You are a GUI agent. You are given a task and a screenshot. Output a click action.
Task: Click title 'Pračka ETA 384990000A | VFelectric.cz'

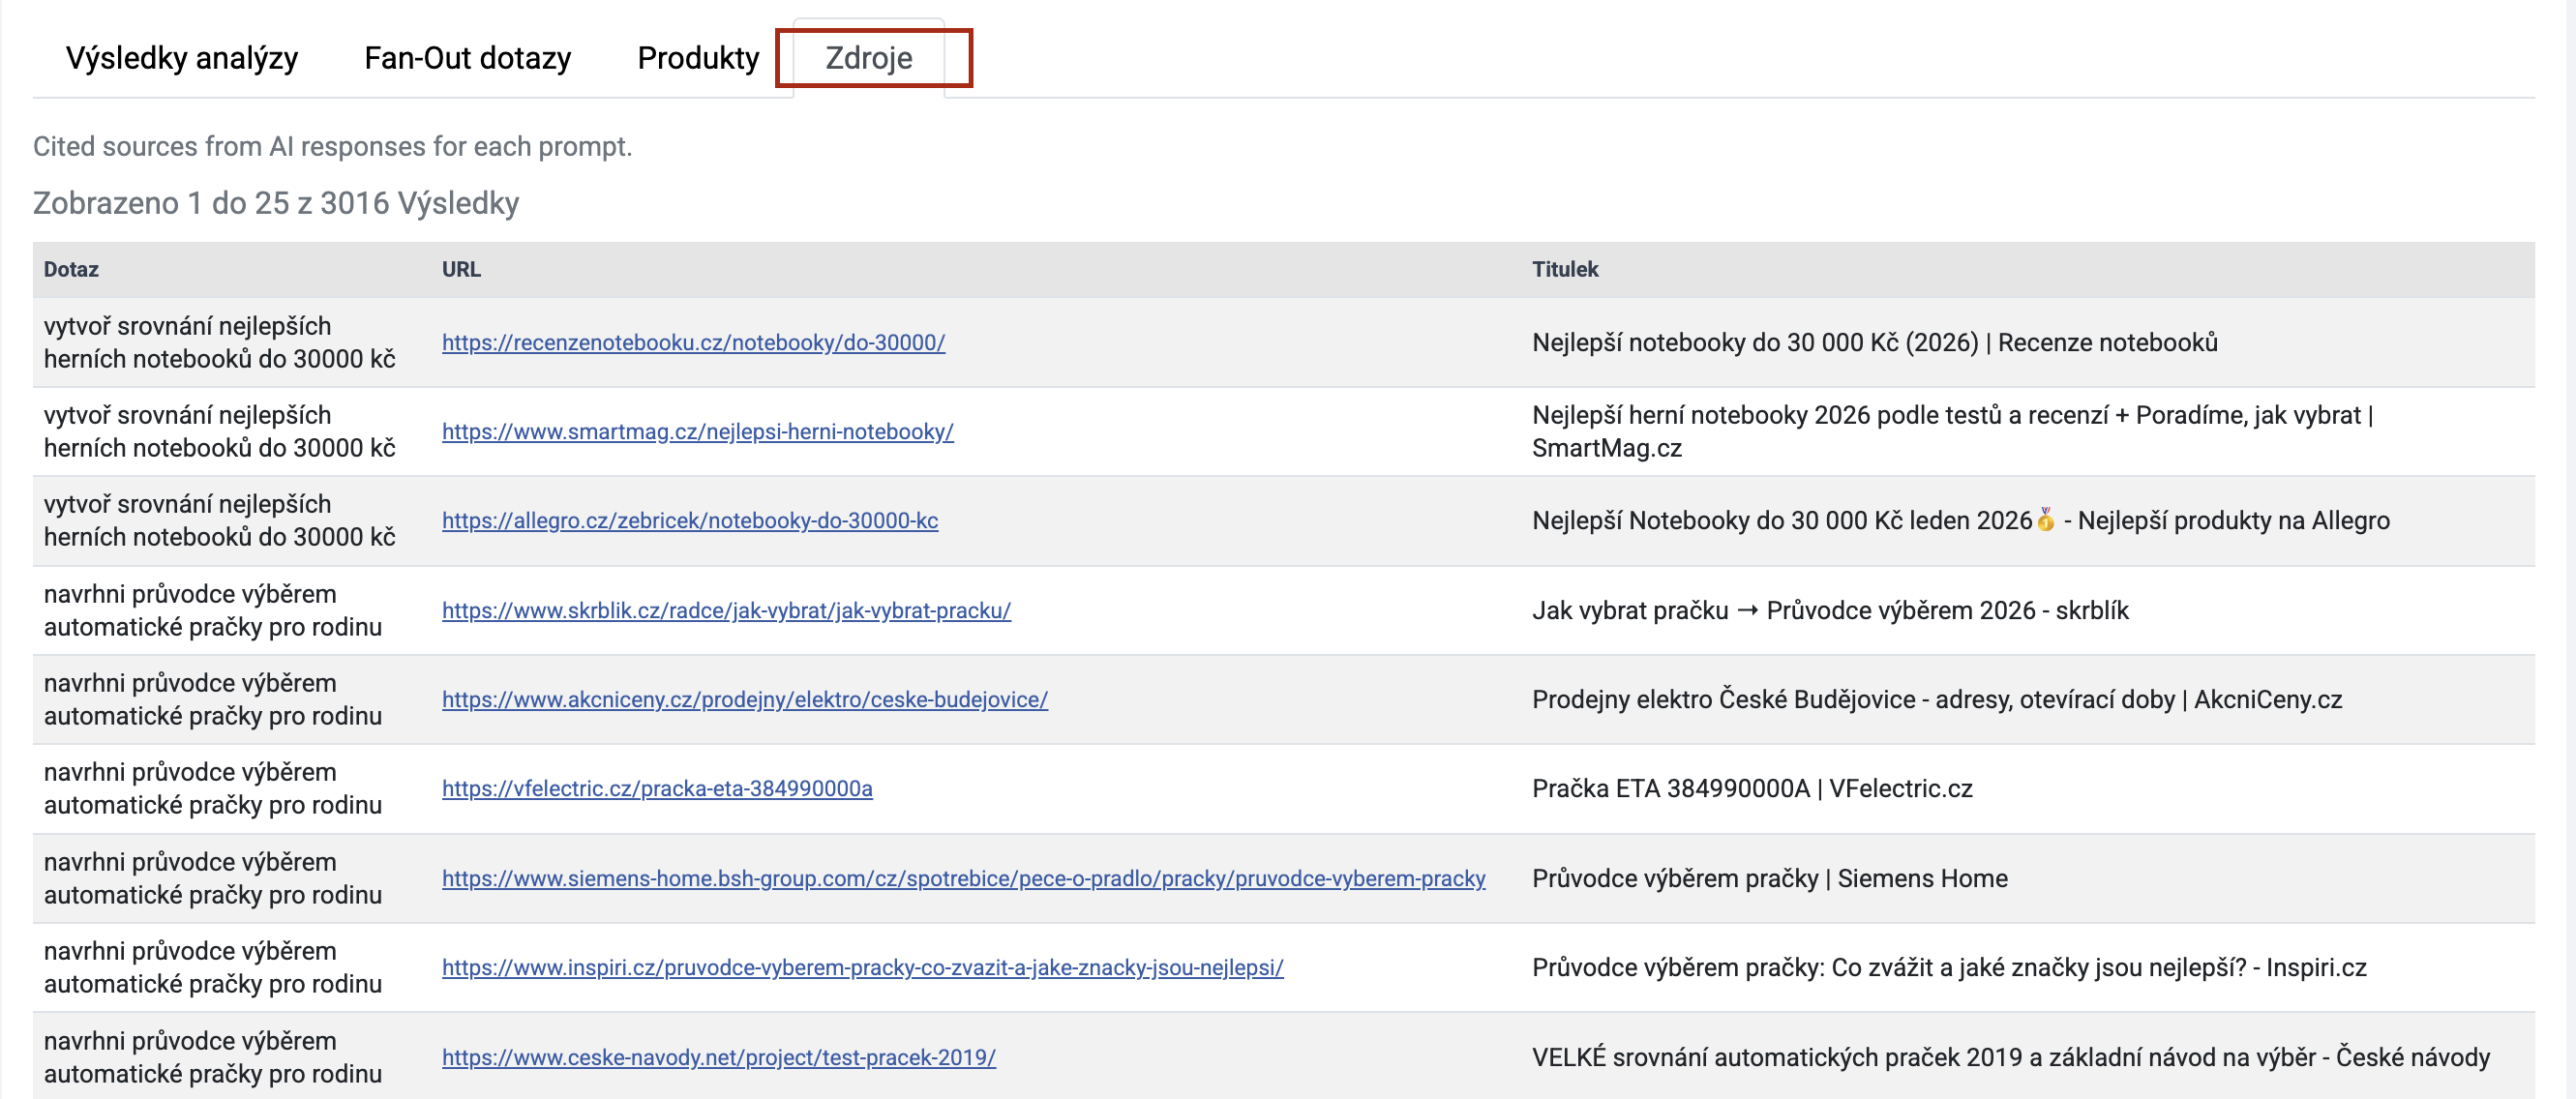point(1751,789)
